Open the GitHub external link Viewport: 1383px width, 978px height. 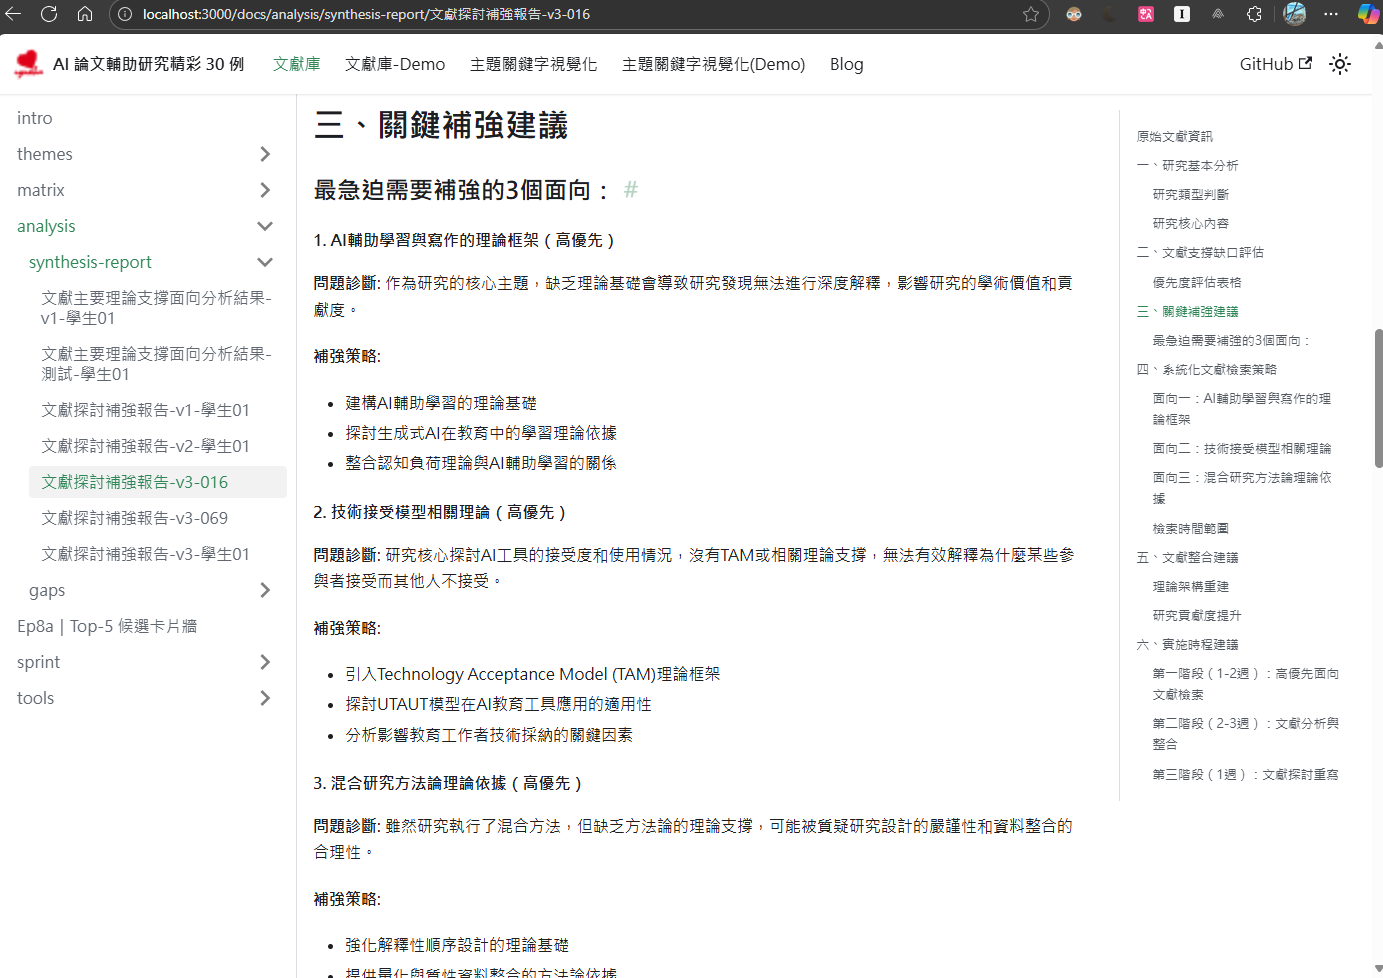[x=1275, y=64]
